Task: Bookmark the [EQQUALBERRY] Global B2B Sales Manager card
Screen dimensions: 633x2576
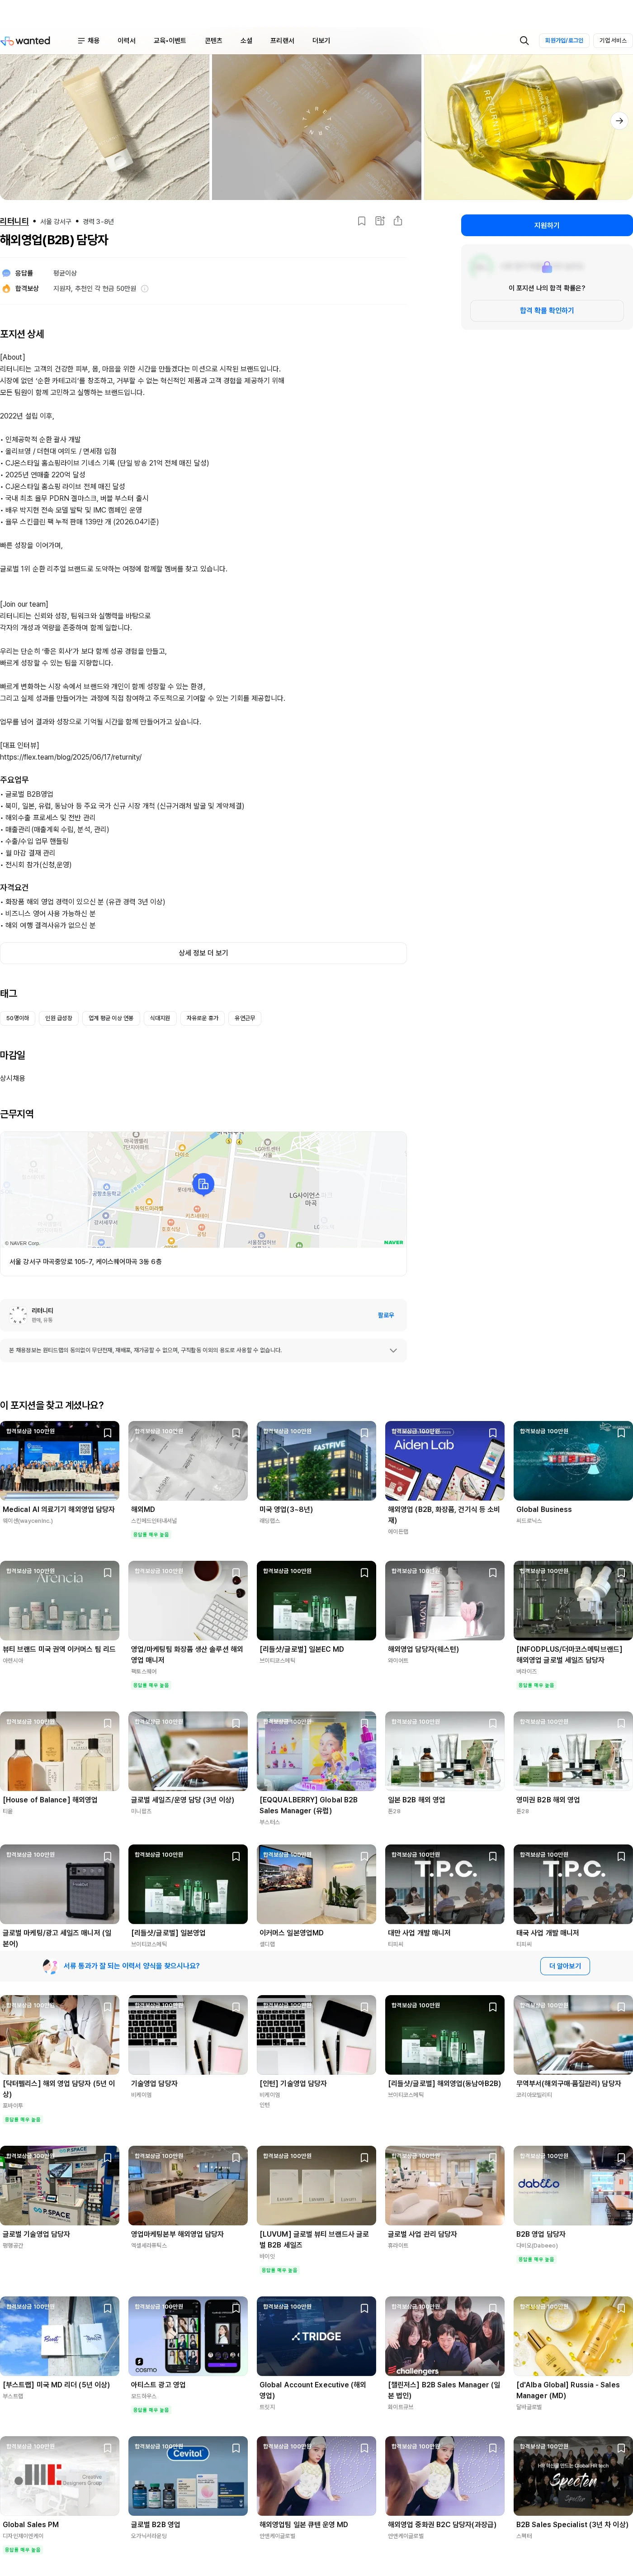Action: 365,1724
